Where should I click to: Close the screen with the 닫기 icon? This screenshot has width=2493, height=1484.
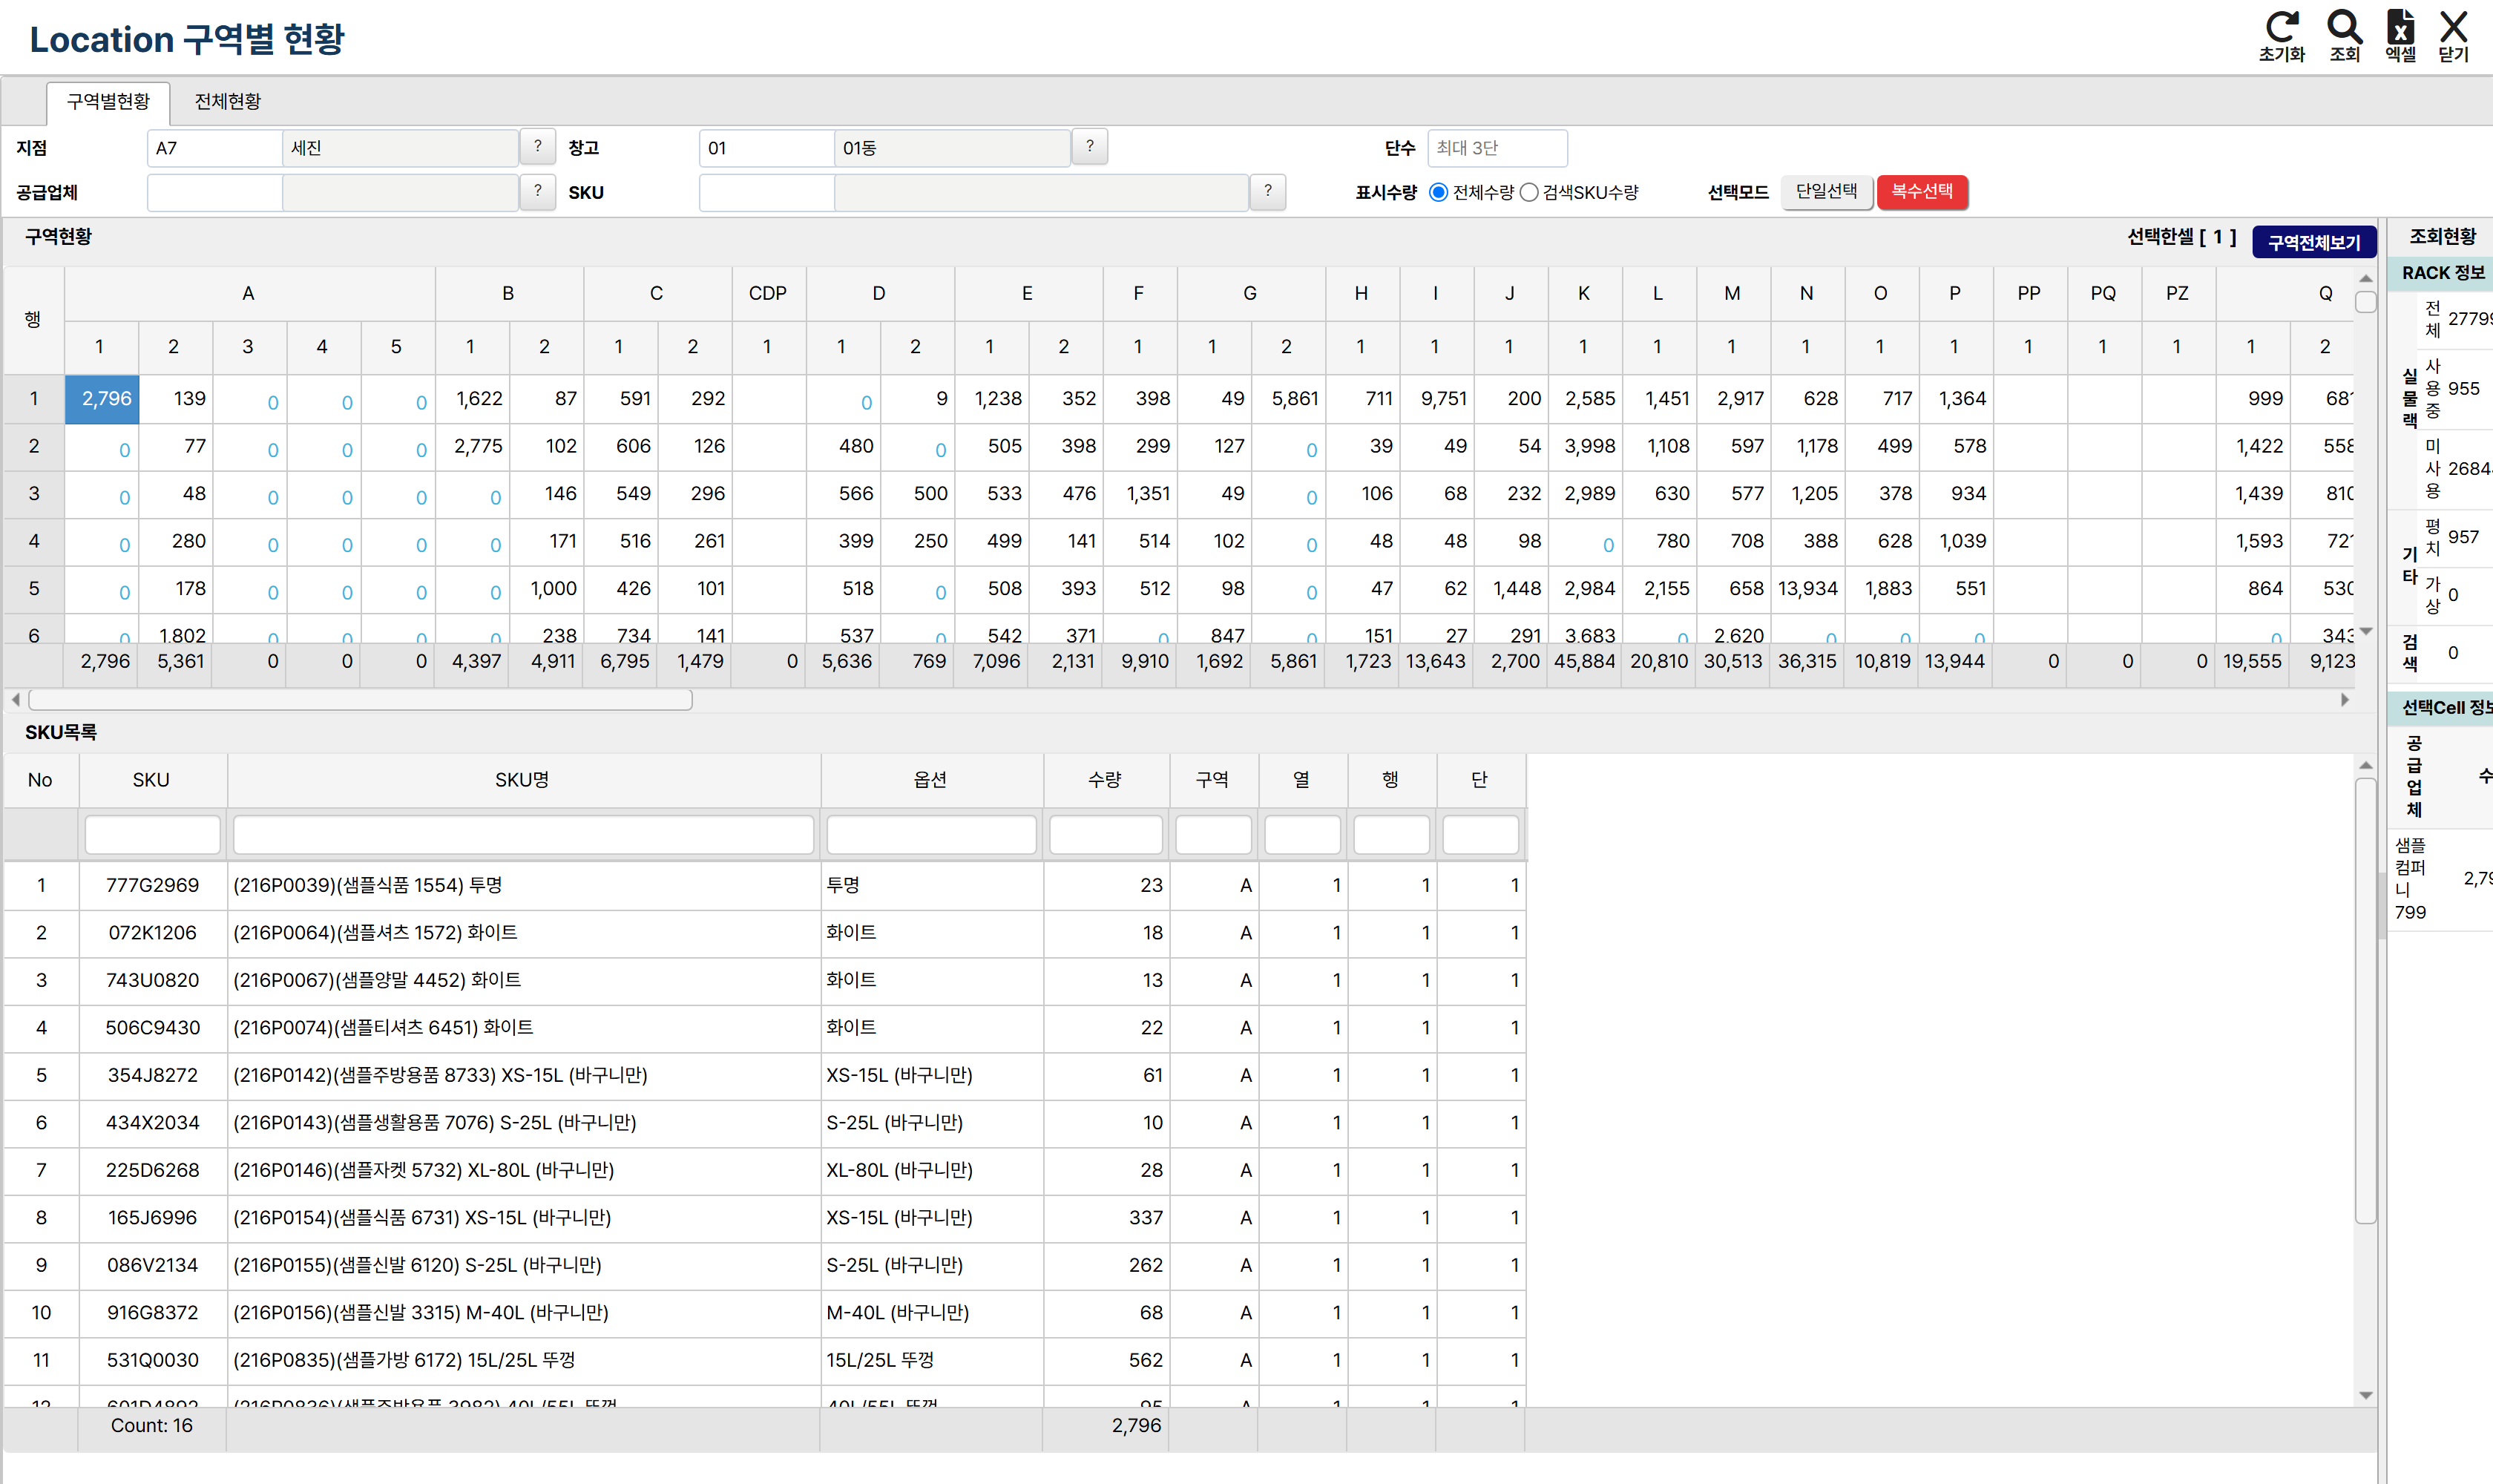(2453, 36)
